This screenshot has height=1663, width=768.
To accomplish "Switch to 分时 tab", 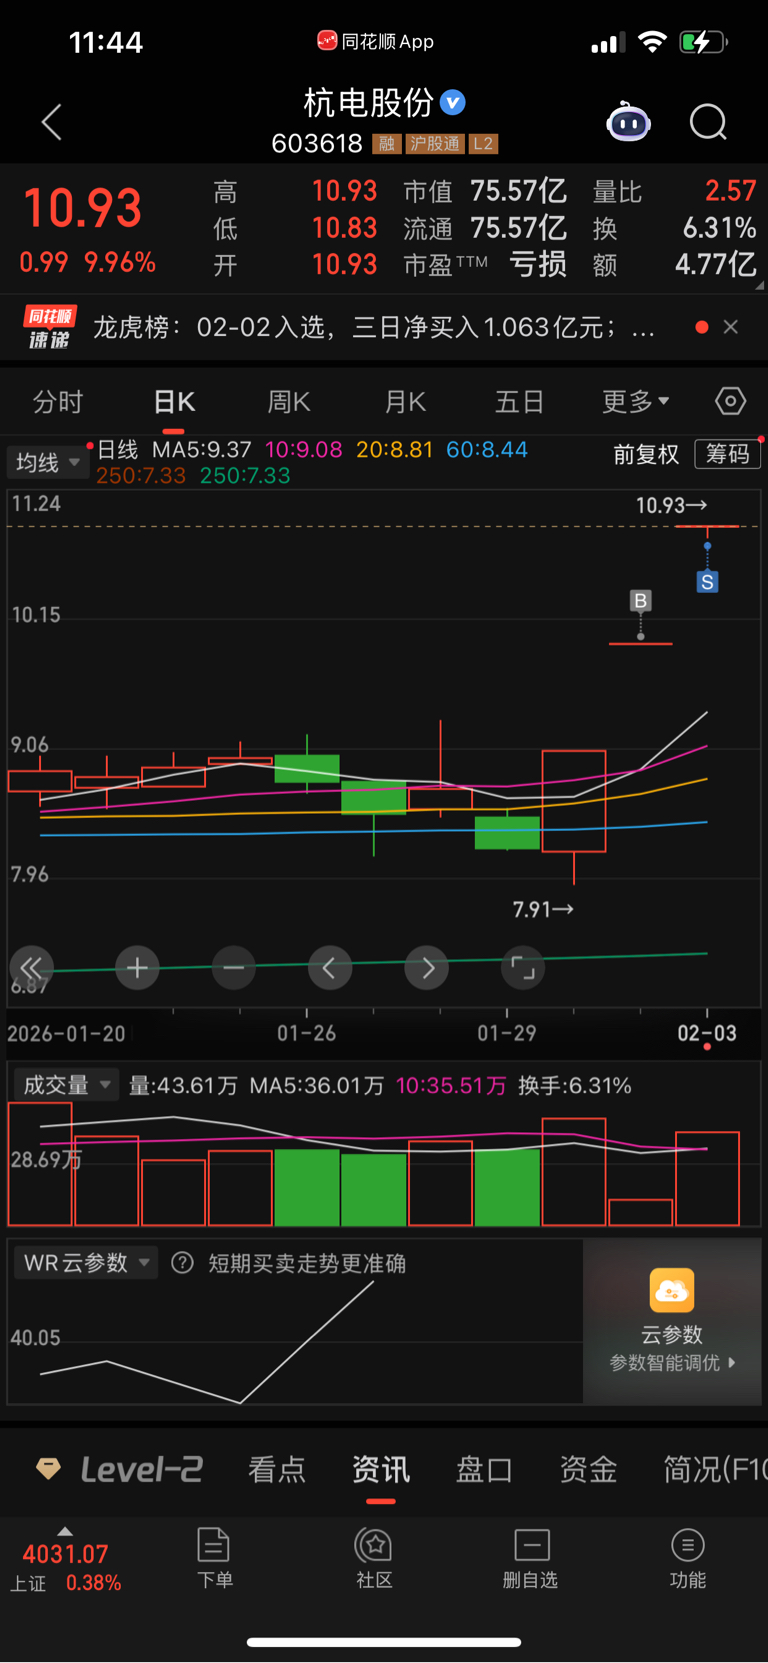I will (58, 401).
